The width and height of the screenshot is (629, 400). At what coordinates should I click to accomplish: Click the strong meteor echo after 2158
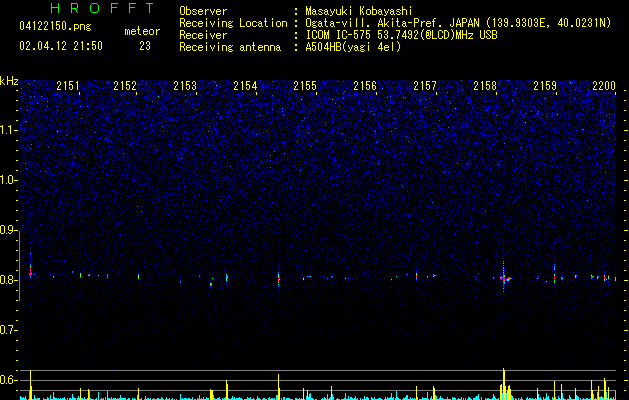[x=504, y=278]
